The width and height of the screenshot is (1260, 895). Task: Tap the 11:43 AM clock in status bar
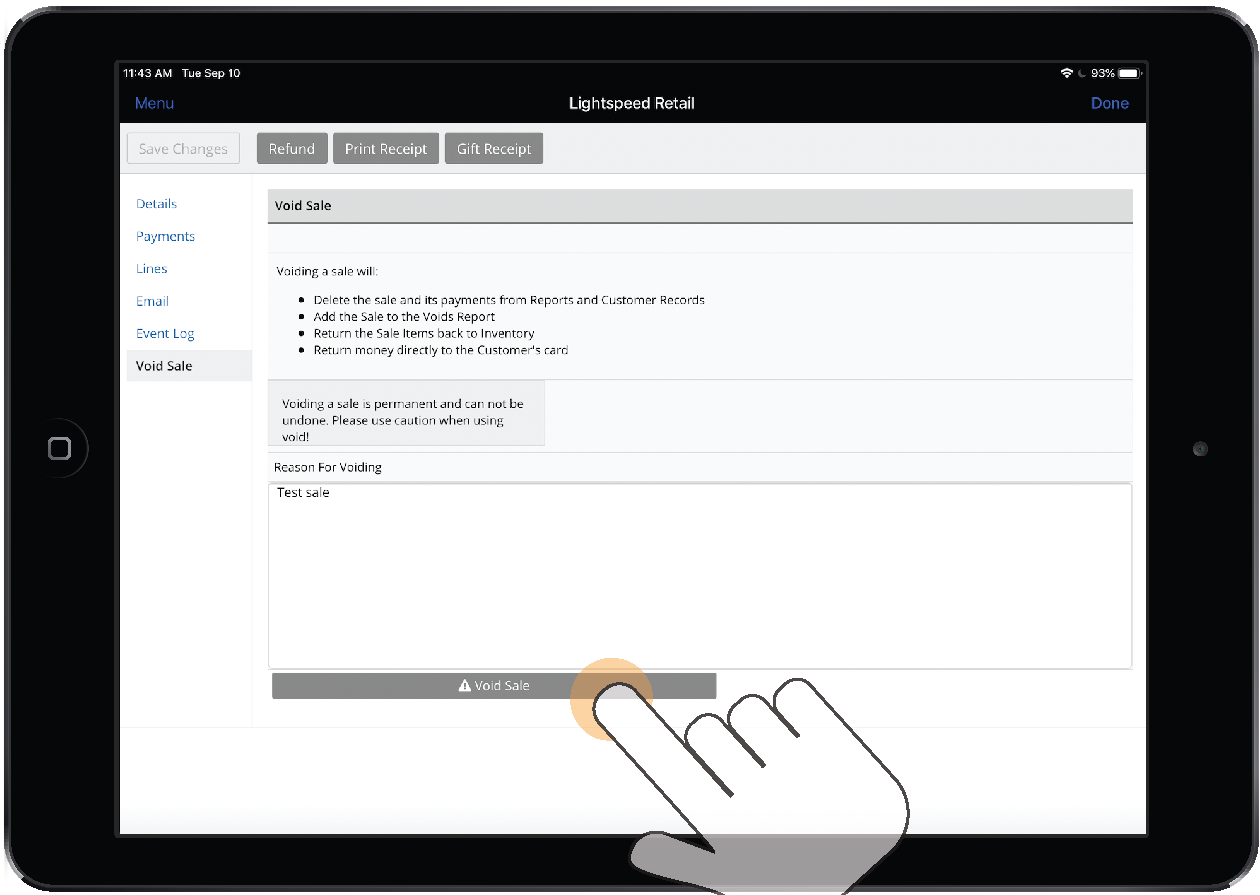(148, 73)
